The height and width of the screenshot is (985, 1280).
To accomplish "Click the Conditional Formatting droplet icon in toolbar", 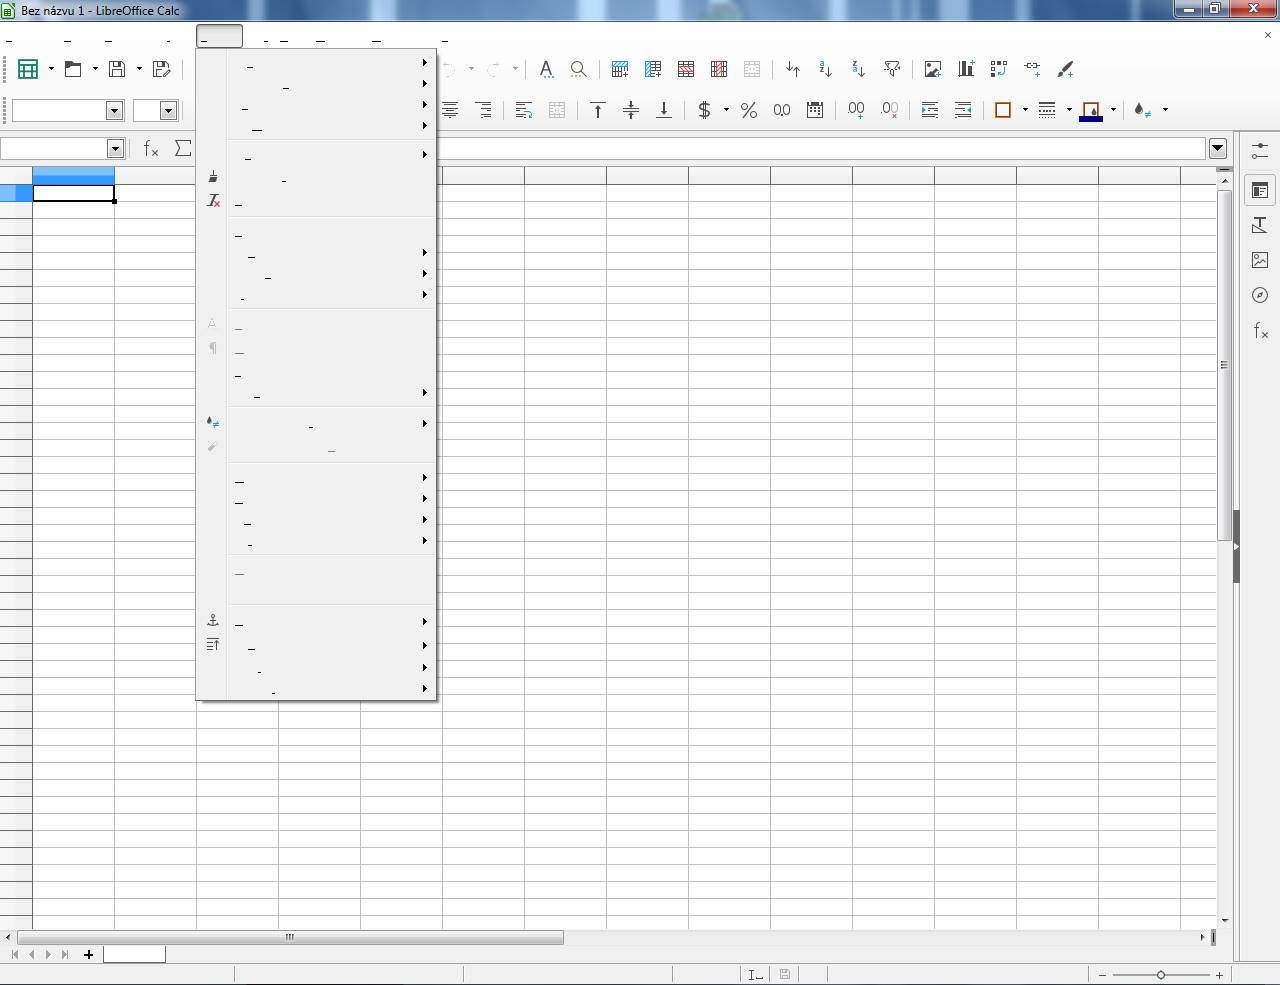I will pyautogui.click(x=1142, y=110).
